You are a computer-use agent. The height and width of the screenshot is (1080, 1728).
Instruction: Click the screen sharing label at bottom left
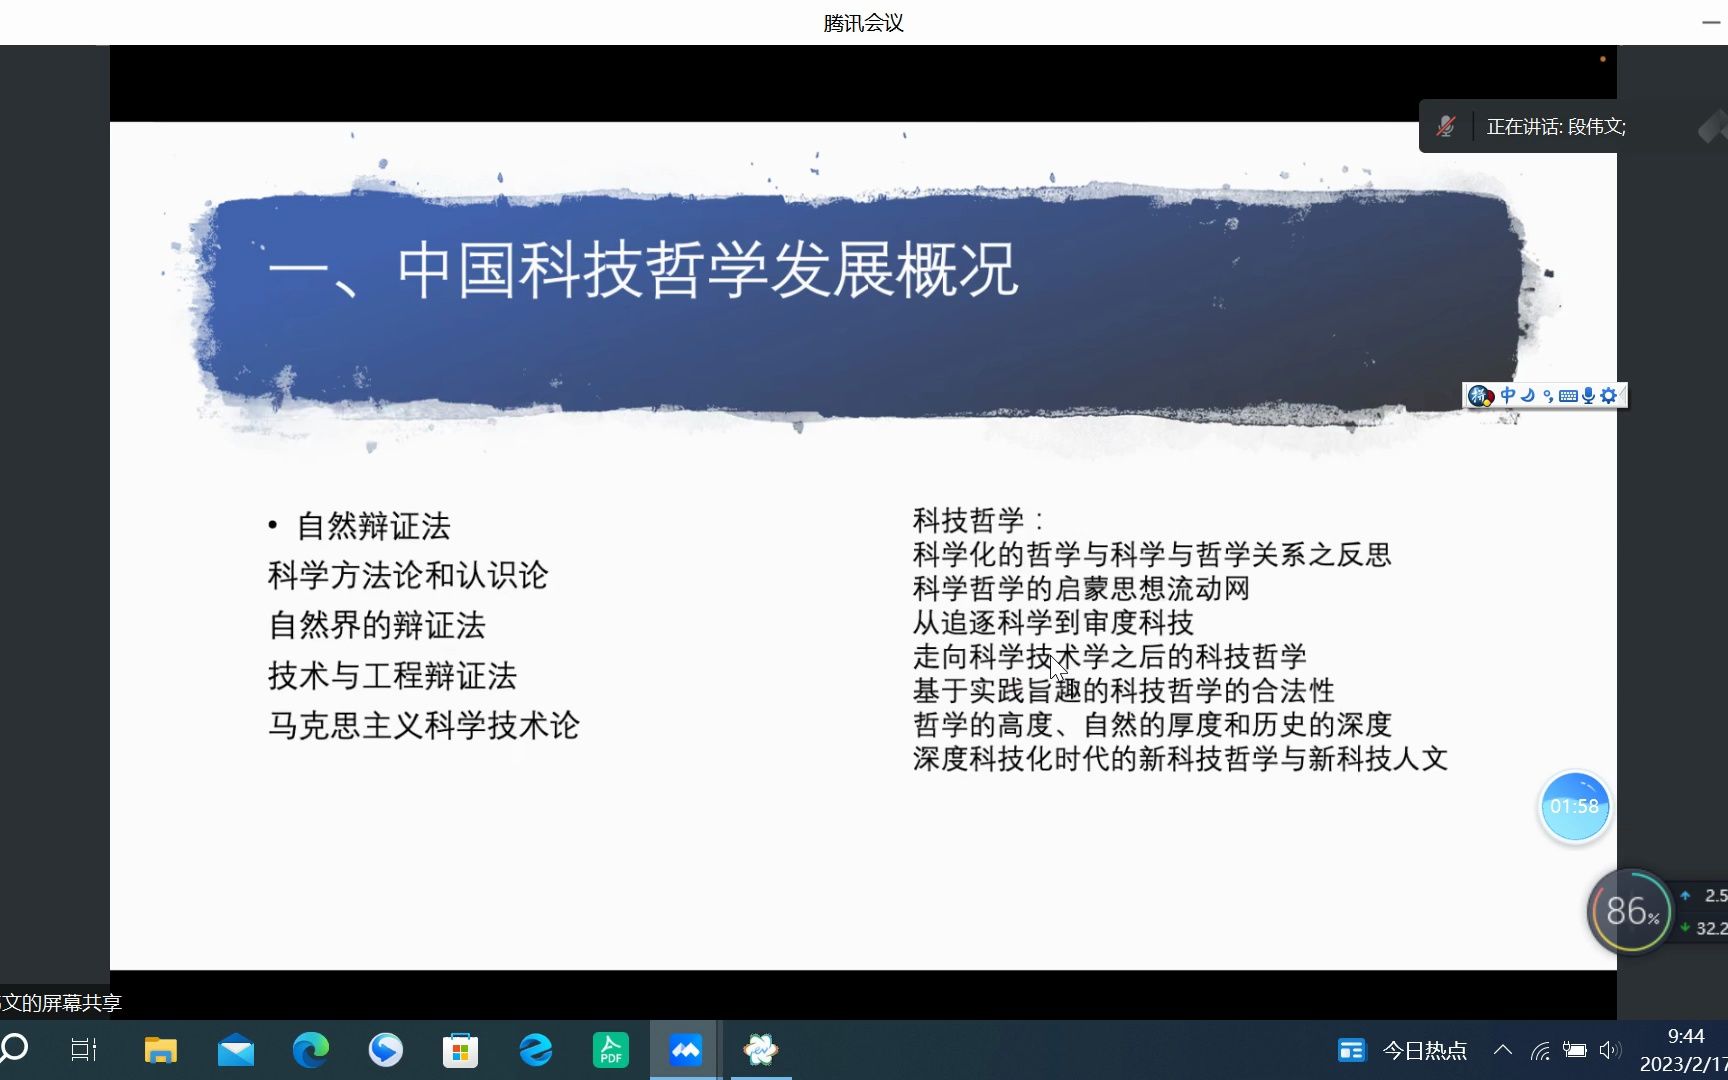pyautogui.click(x=60, y=1002)
